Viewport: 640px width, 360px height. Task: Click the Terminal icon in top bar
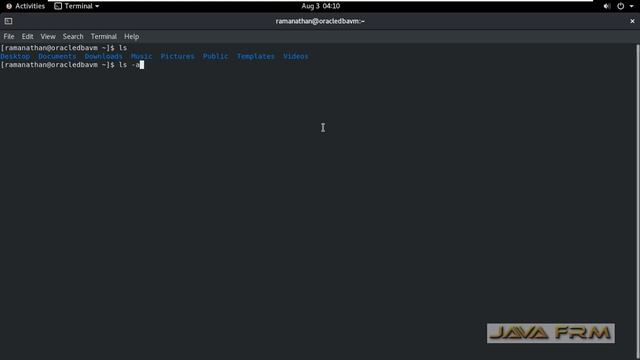[58, 6]
